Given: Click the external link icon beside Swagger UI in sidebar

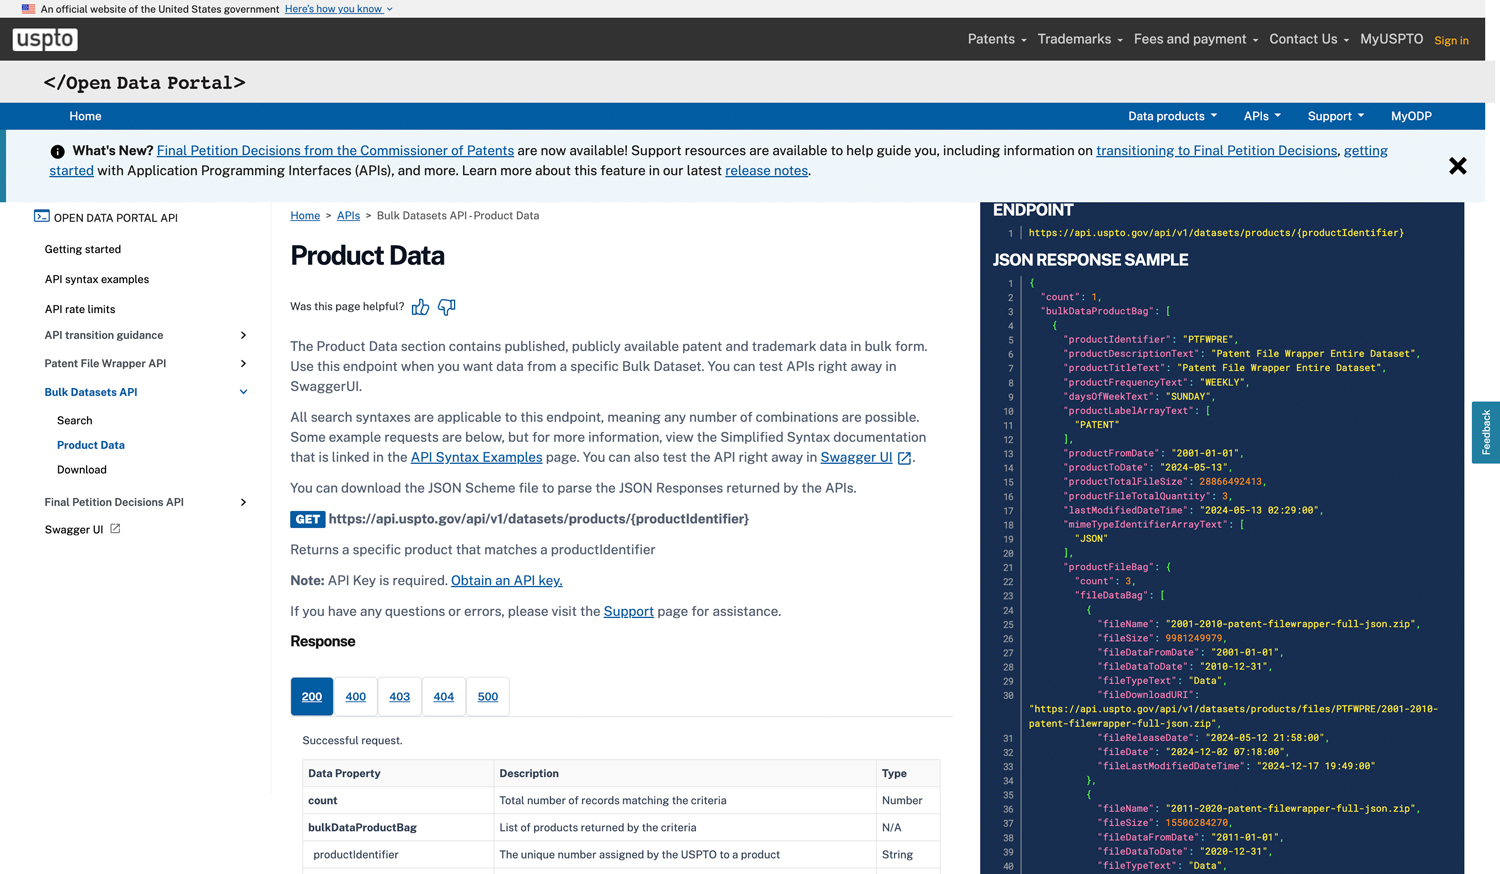Looking at the screenshot, I should [115, 529].
